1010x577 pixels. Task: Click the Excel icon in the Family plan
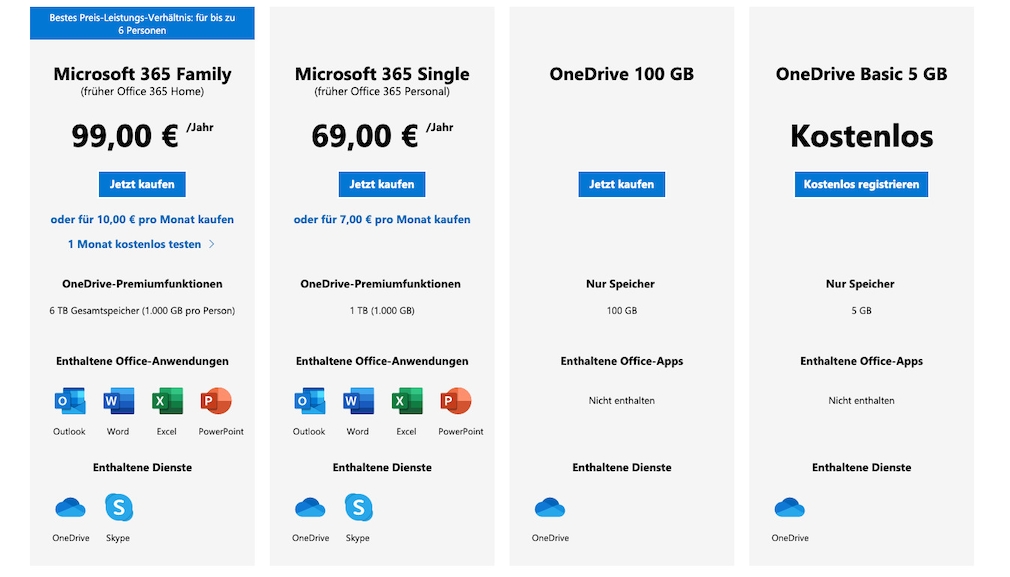tap(167, 402)
